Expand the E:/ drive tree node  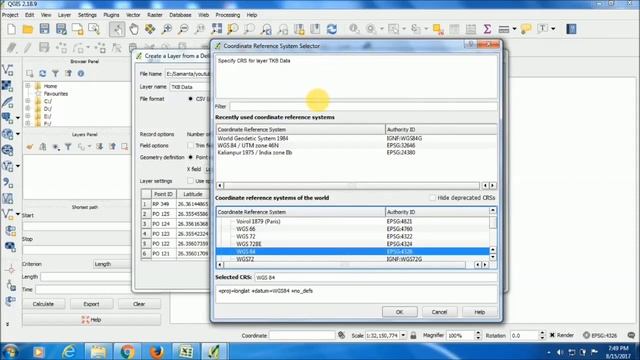tap(28, 116)
